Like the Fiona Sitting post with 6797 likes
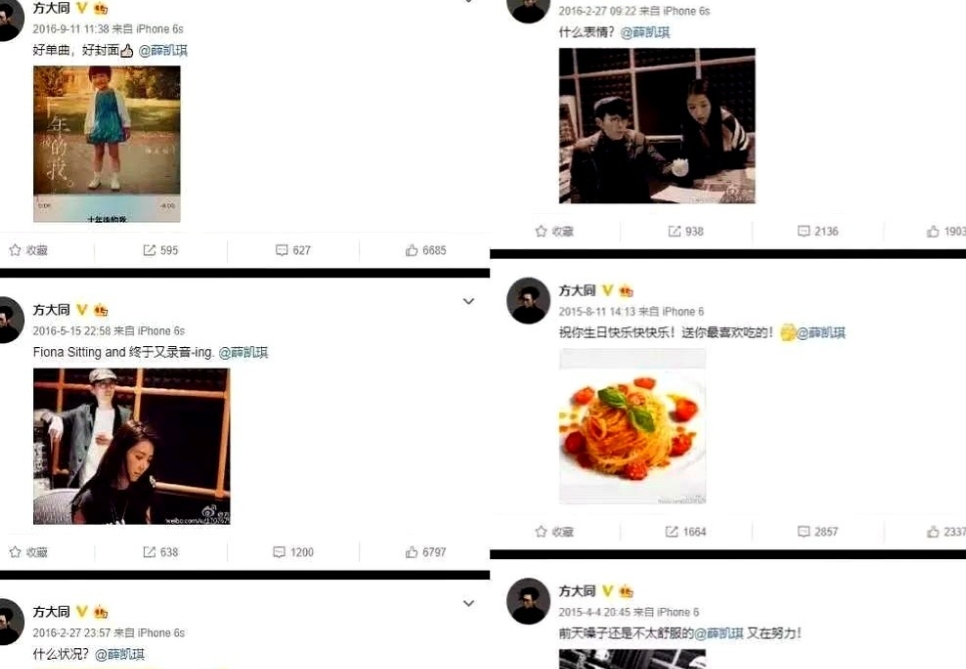 (x=426, y=552)
